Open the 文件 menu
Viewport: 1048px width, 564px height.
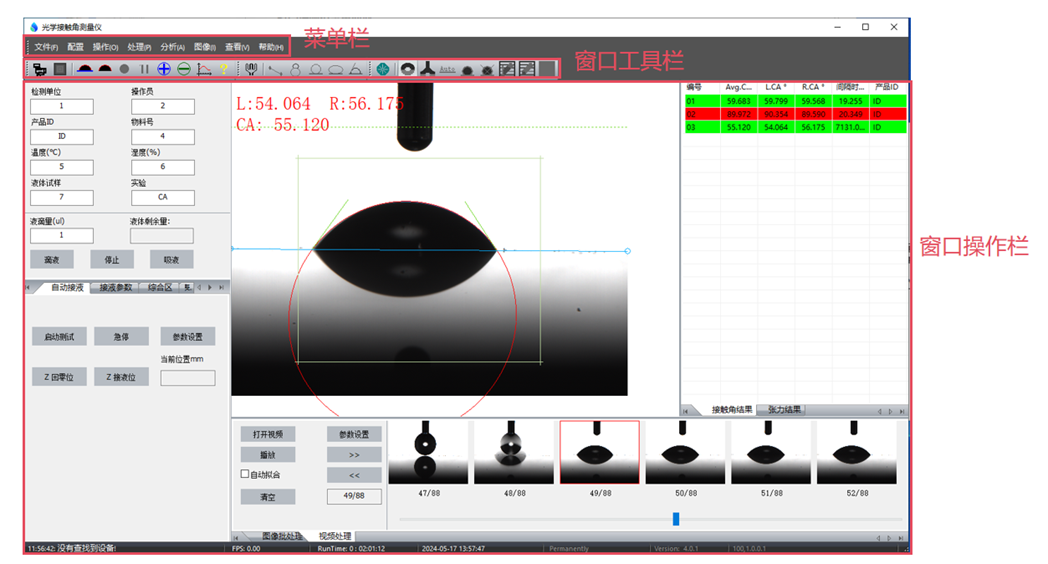tap(45, 47)
